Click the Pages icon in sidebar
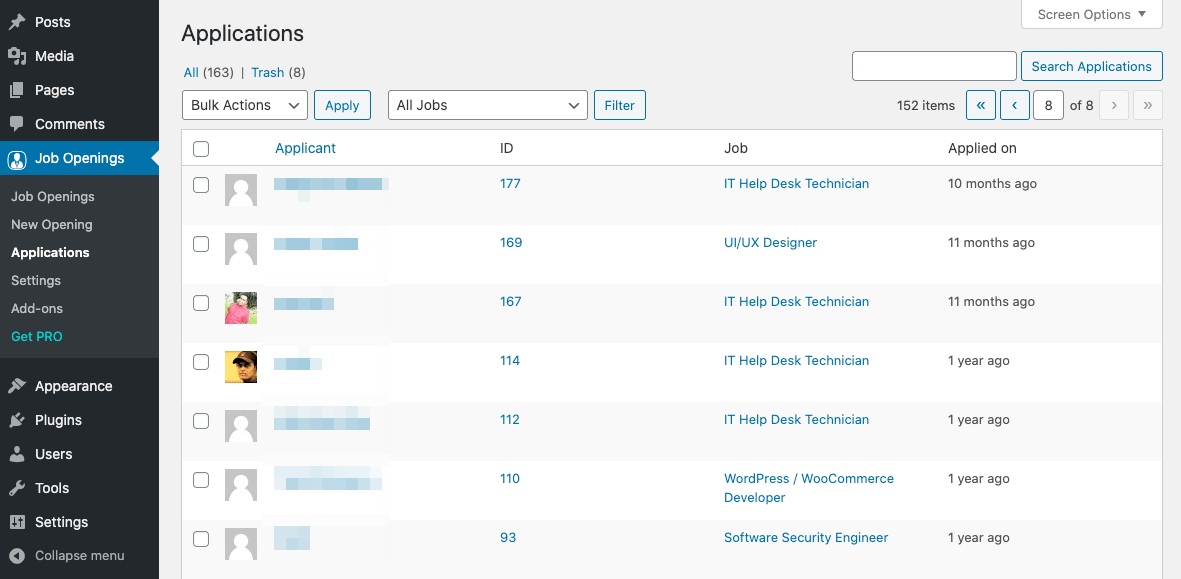 pos(17,90)
